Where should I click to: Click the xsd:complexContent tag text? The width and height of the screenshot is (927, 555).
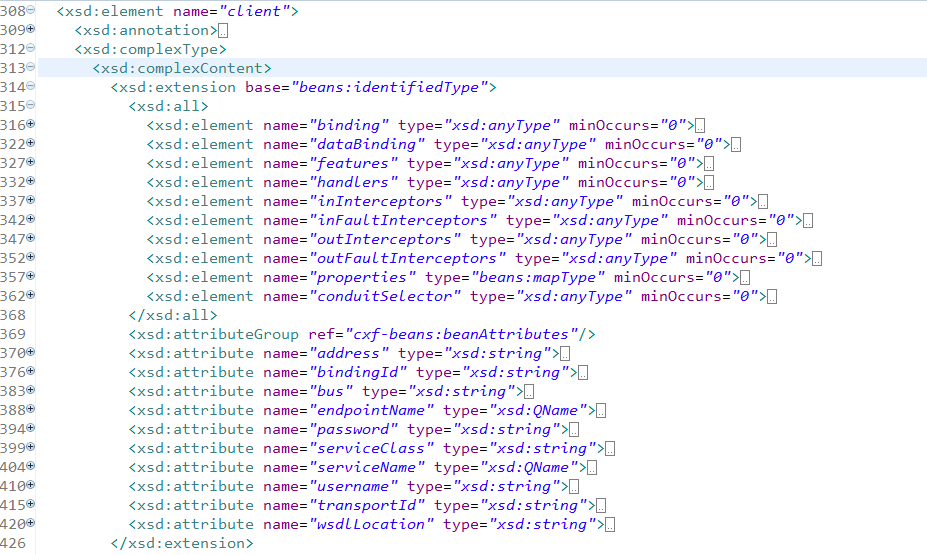click(x=182, y=69)
